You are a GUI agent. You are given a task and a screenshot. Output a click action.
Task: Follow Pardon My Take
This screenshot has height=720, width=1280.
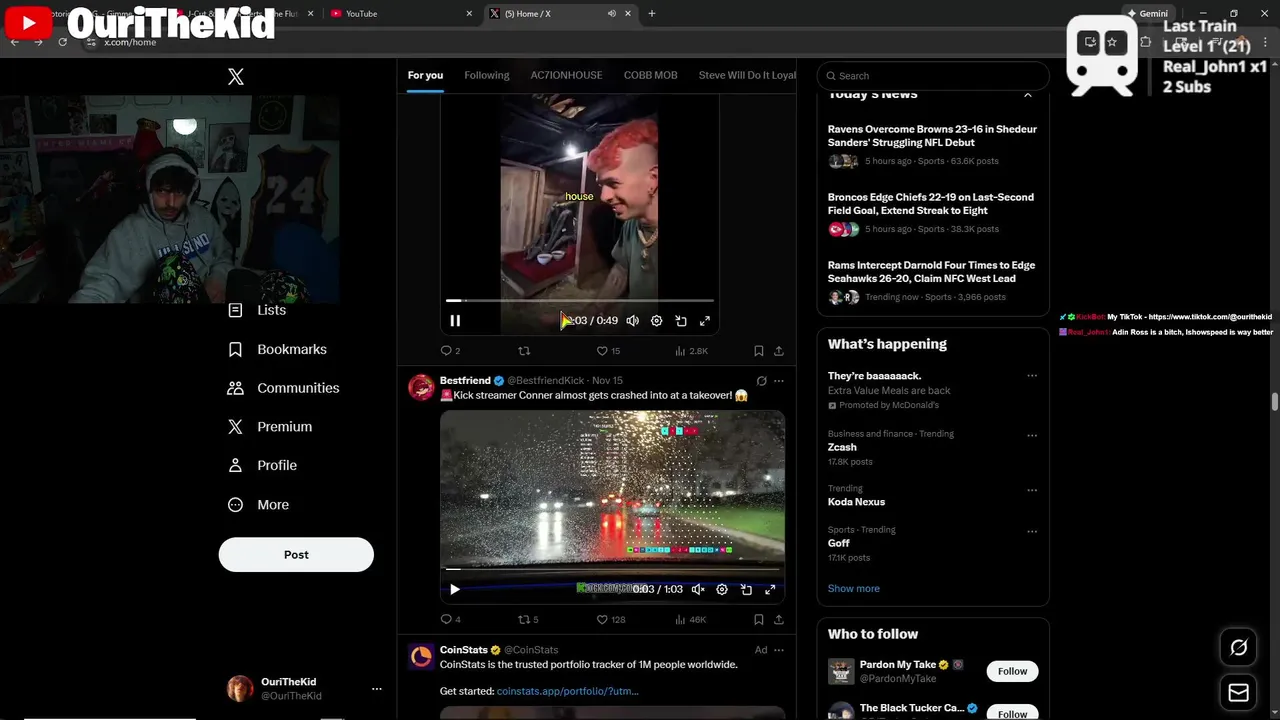[x=1012, y=671]
